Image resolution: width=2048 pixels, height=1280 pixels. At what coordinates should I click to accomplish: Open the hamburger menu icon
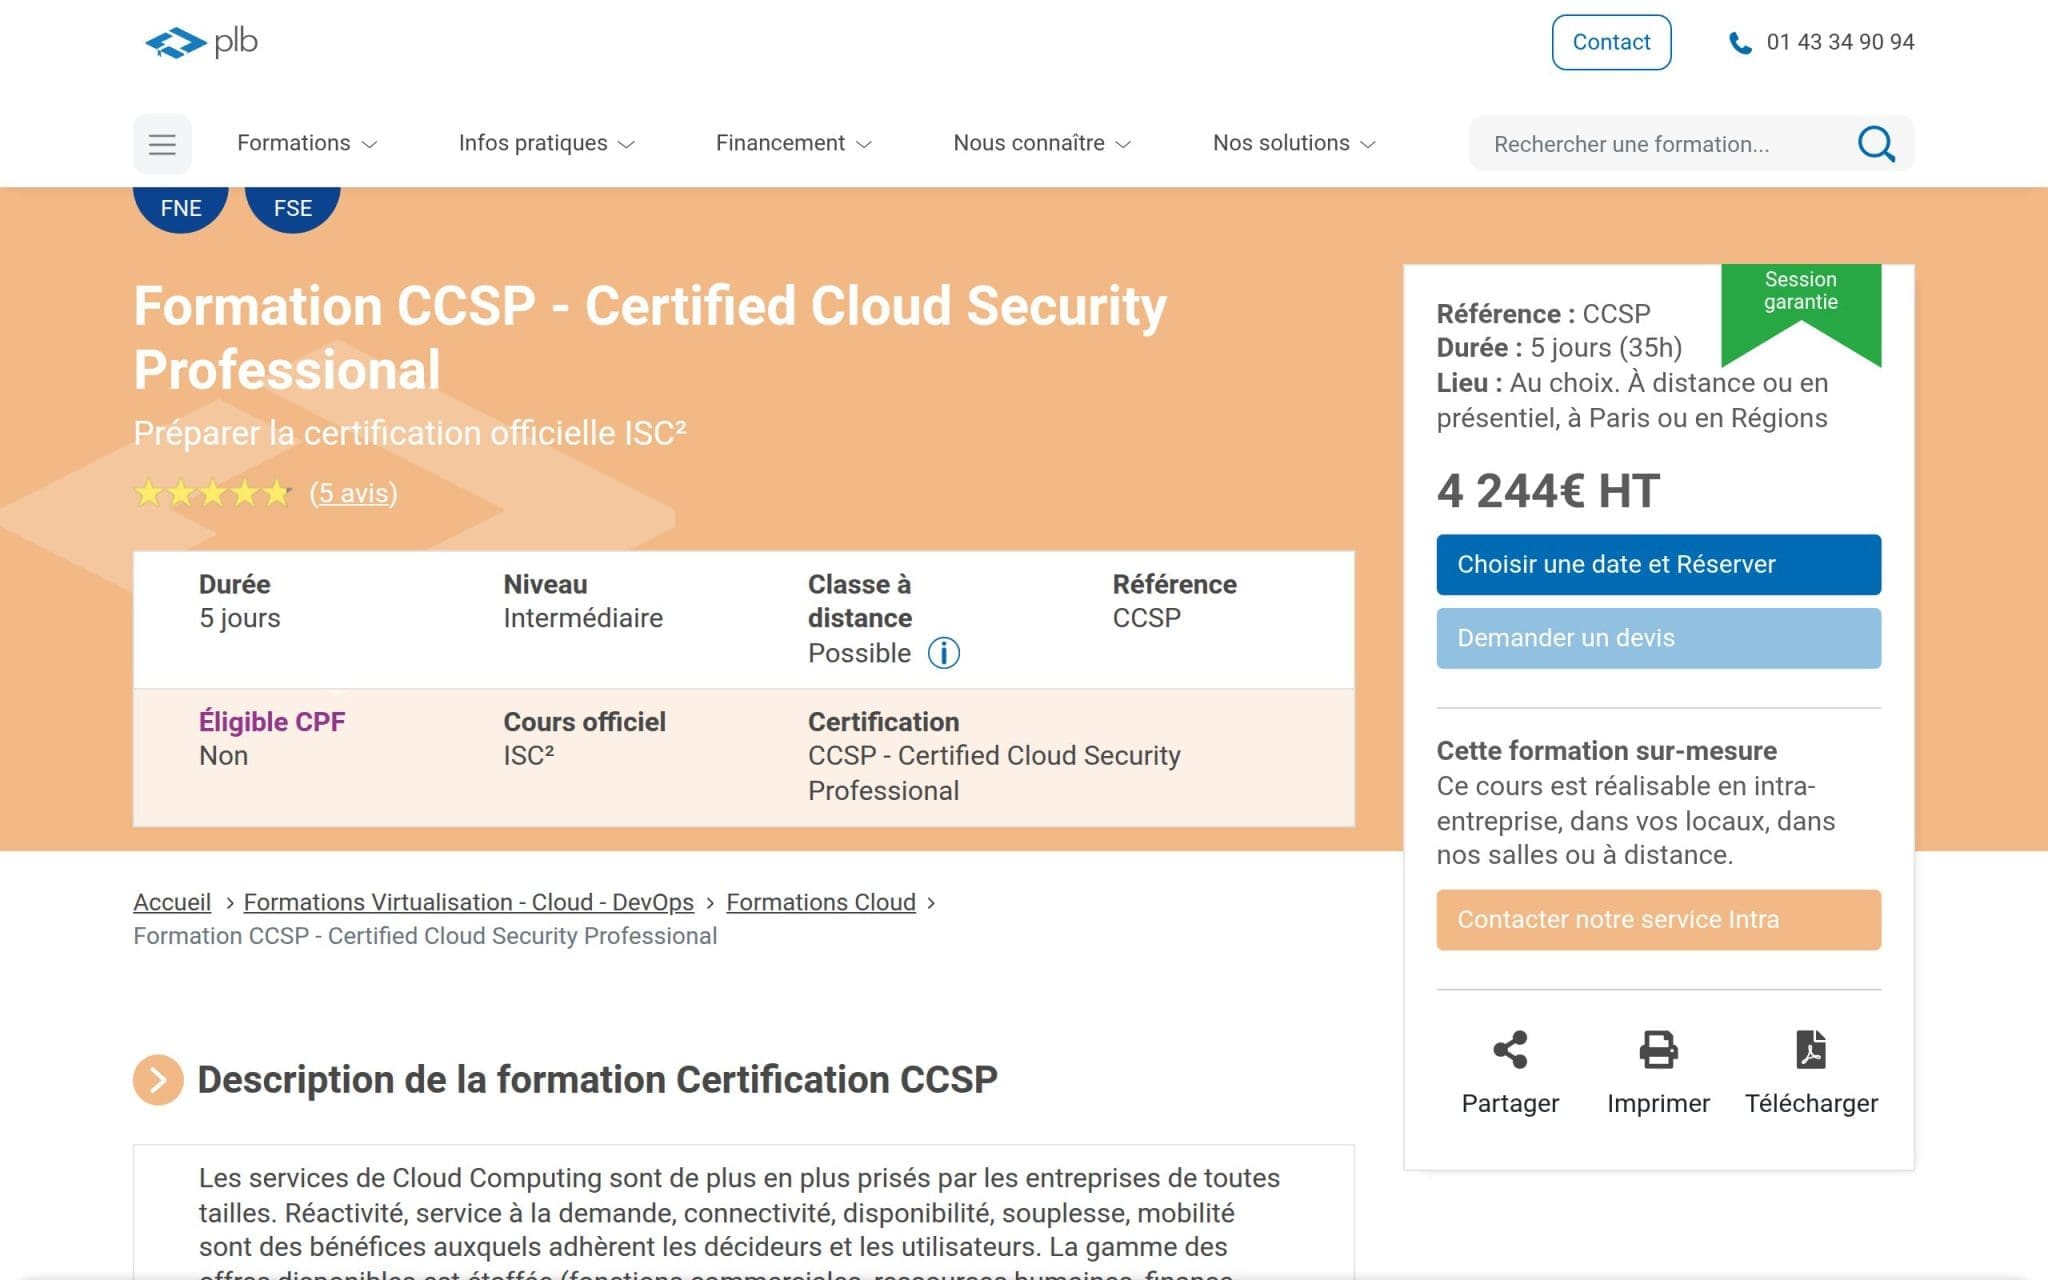click(162, 144)
